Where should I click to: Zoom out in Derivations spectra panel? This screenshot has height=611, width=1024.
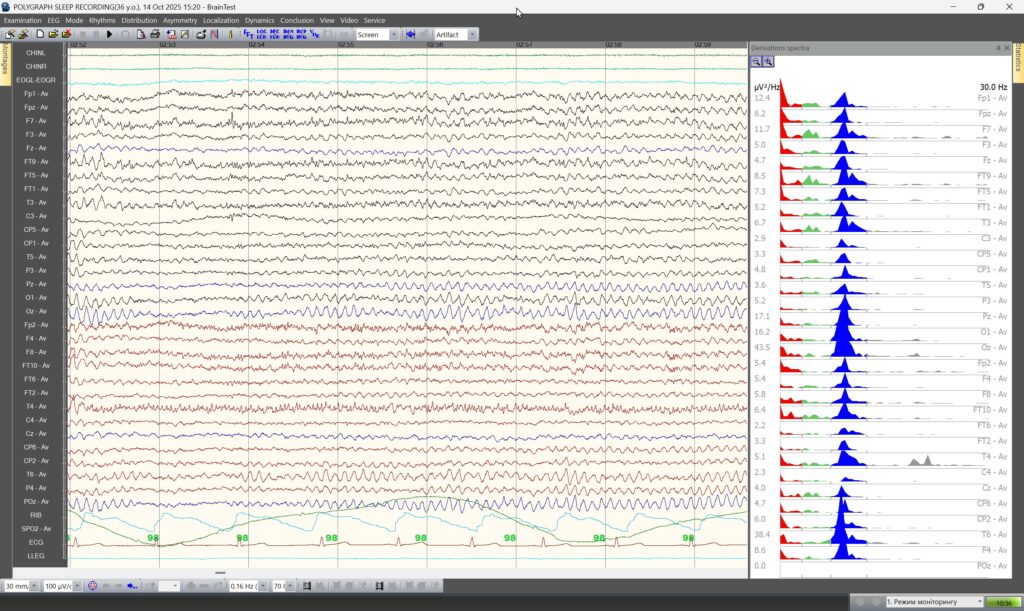pos(756,62)
